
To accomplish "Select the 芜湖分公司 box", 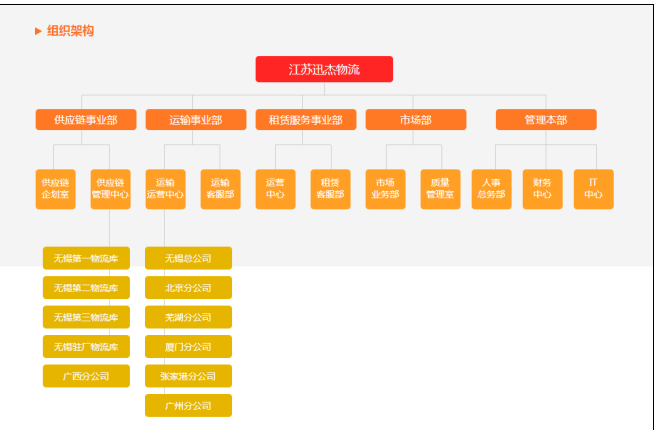I will click(188, 317).
